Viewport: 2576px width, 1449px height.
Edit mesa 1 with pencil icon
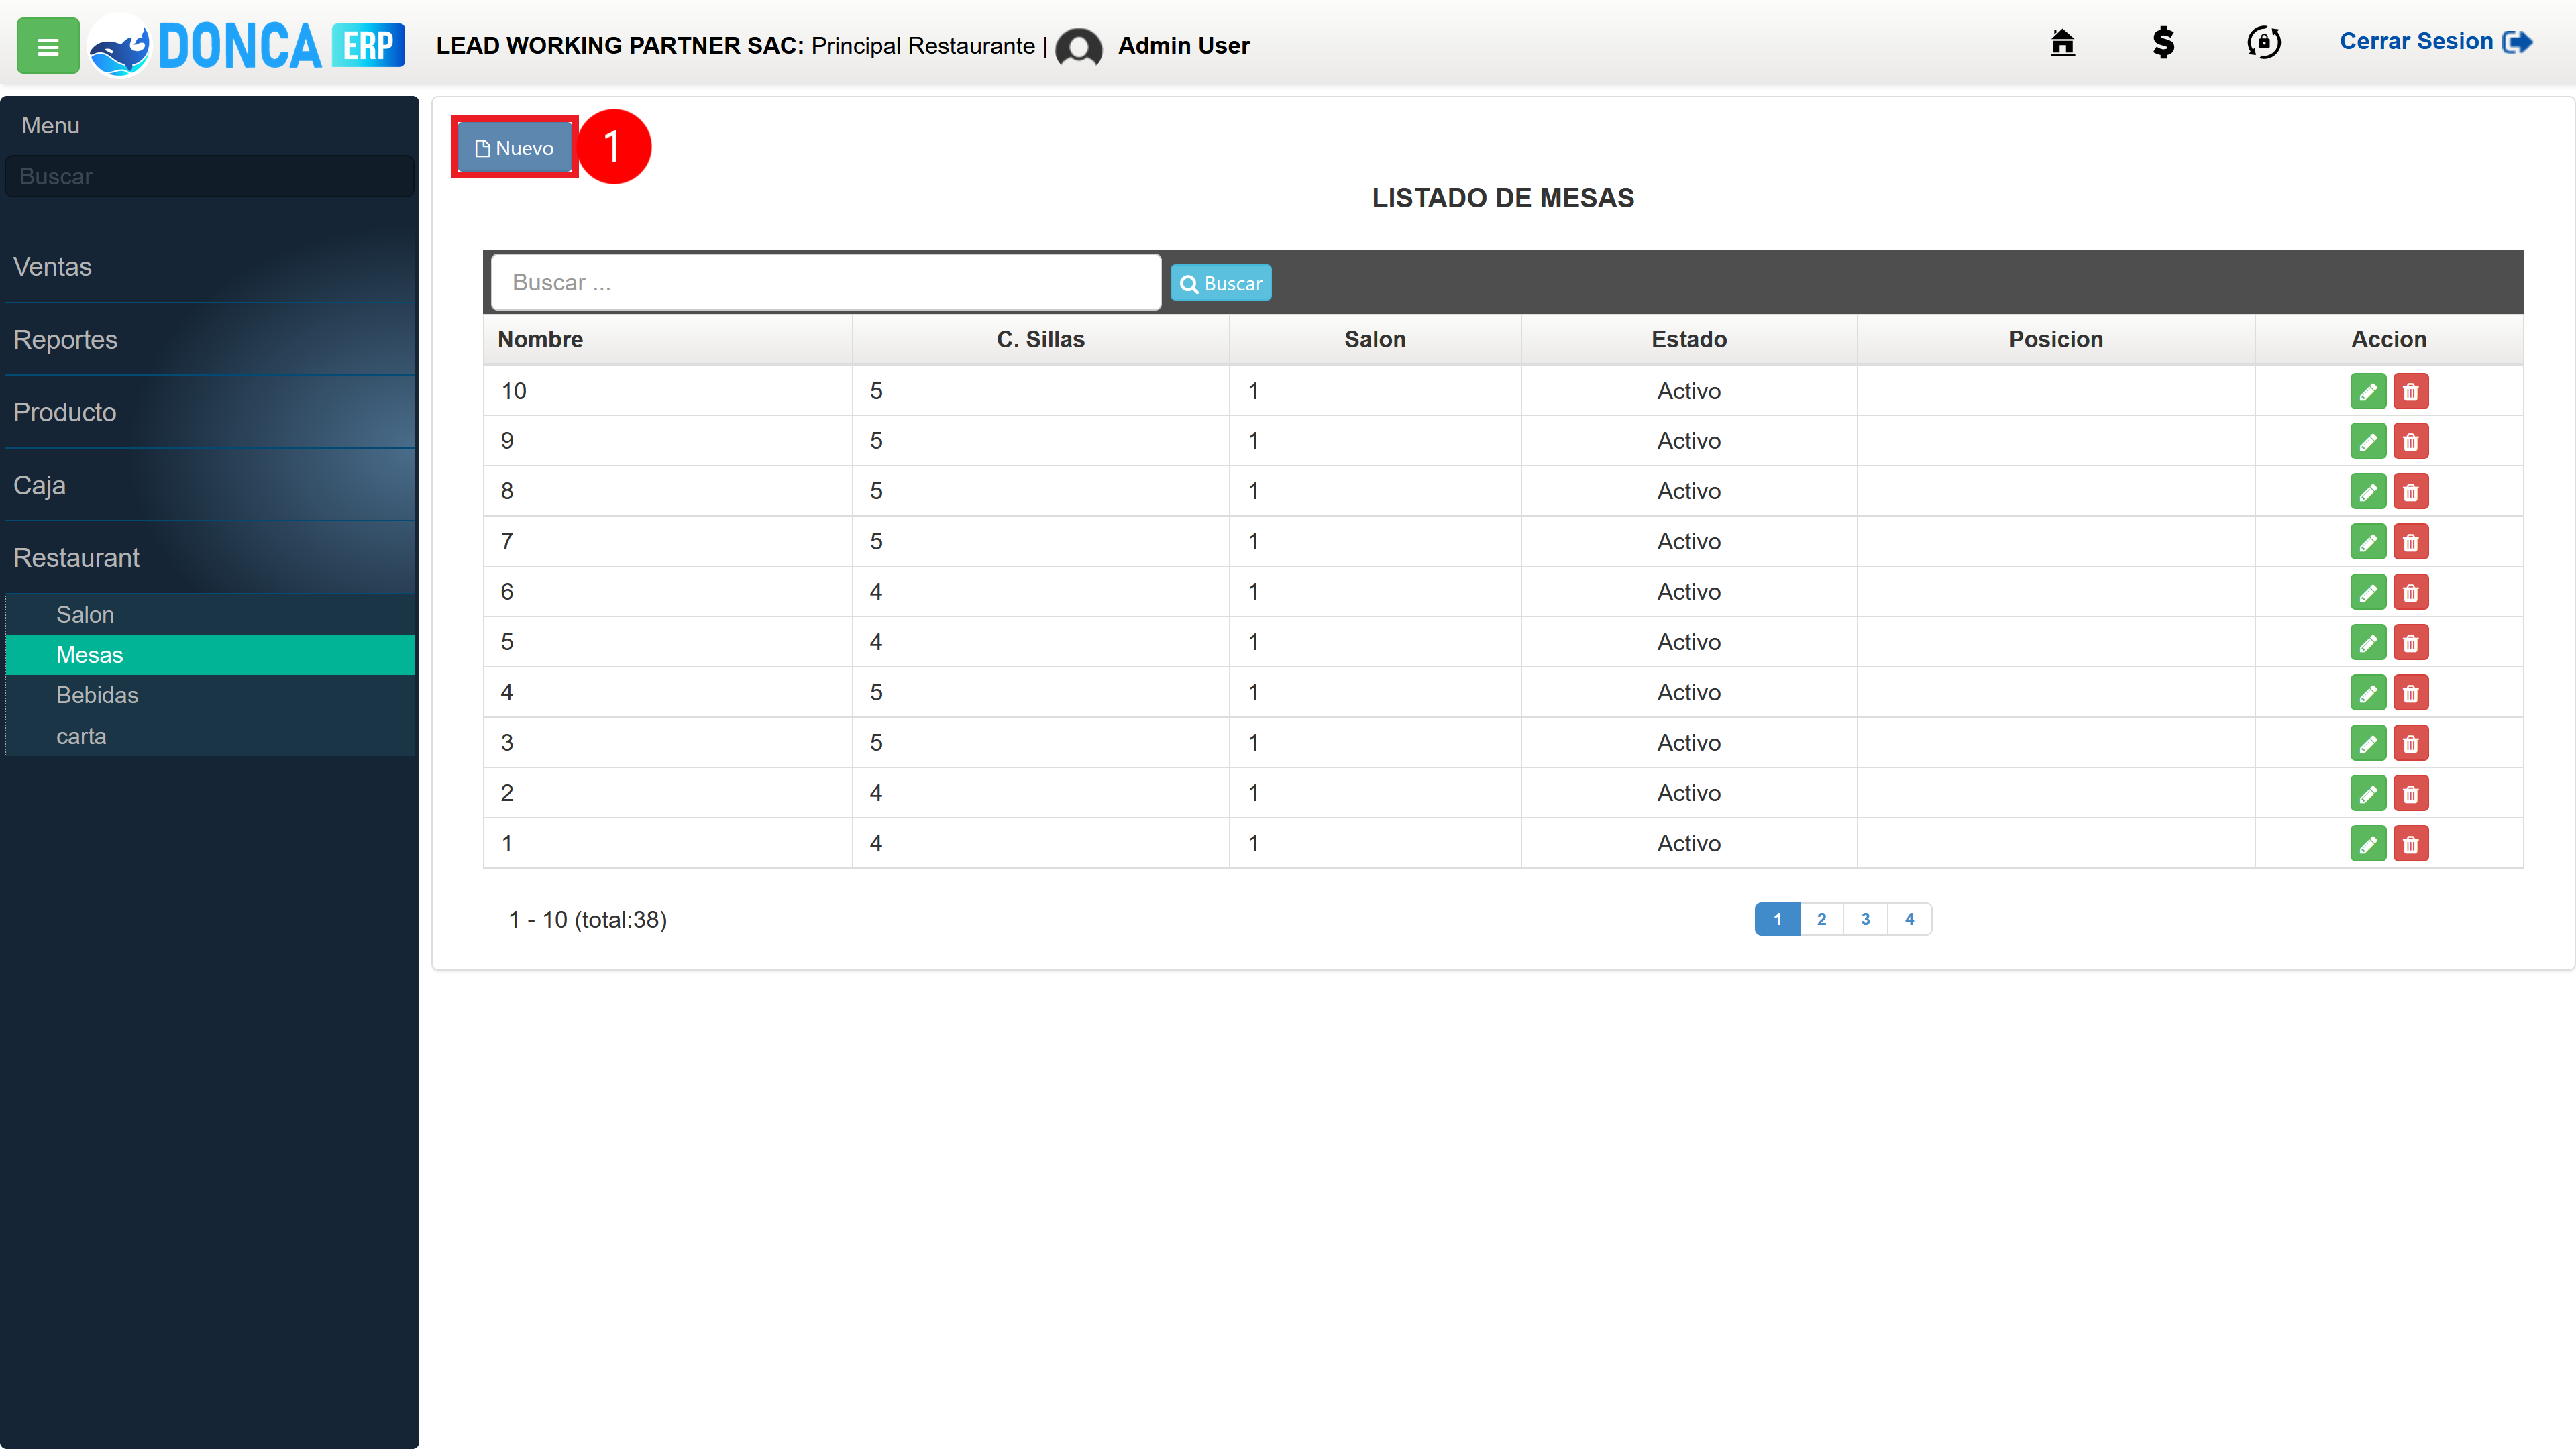[x=2368, y=843]
